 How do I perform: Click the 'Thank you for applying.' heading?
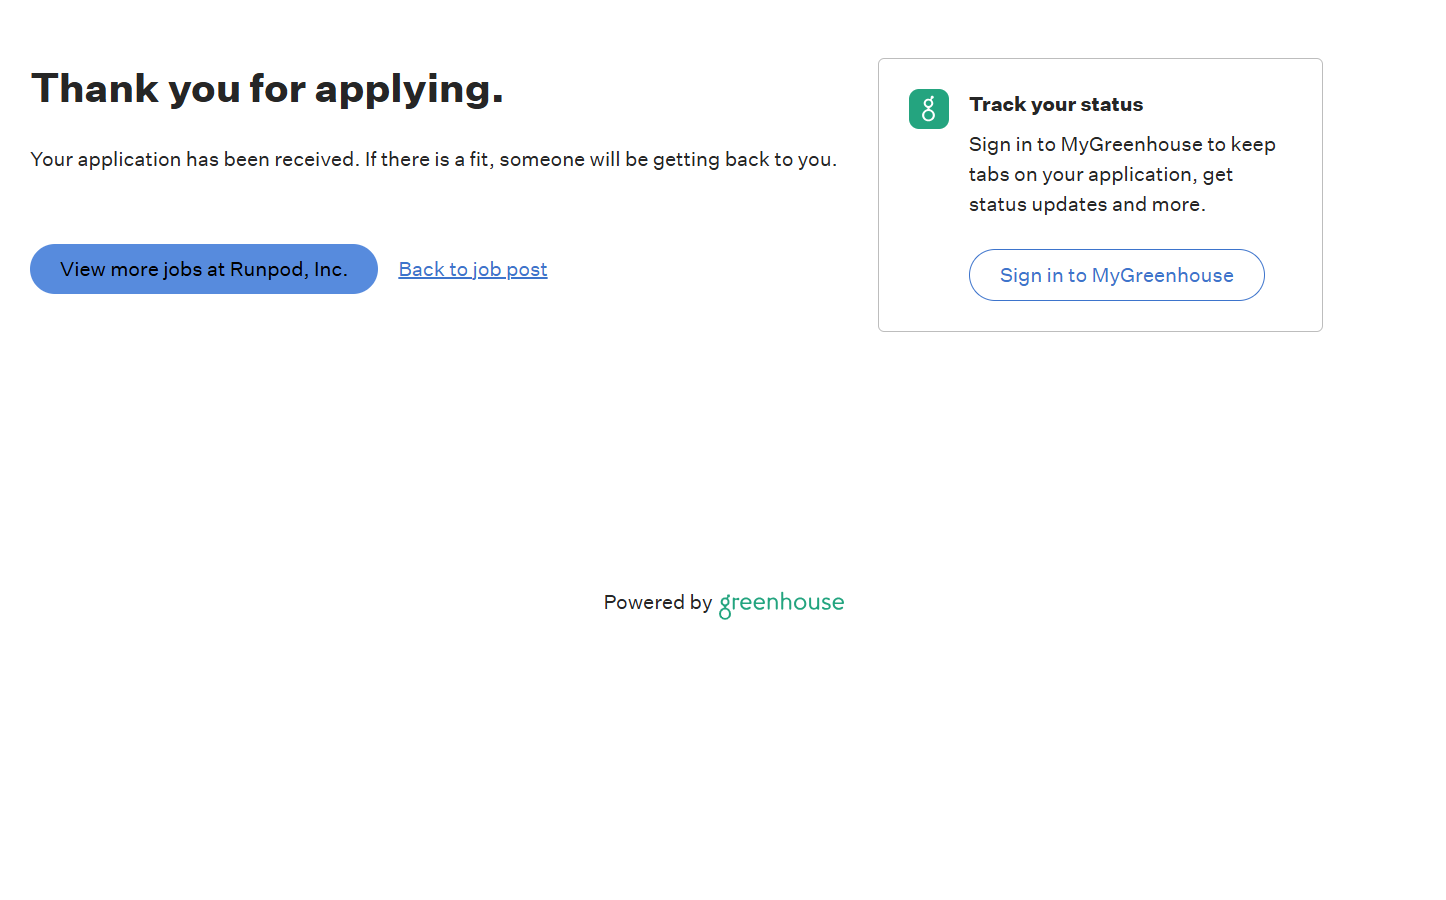coord(267,89)
